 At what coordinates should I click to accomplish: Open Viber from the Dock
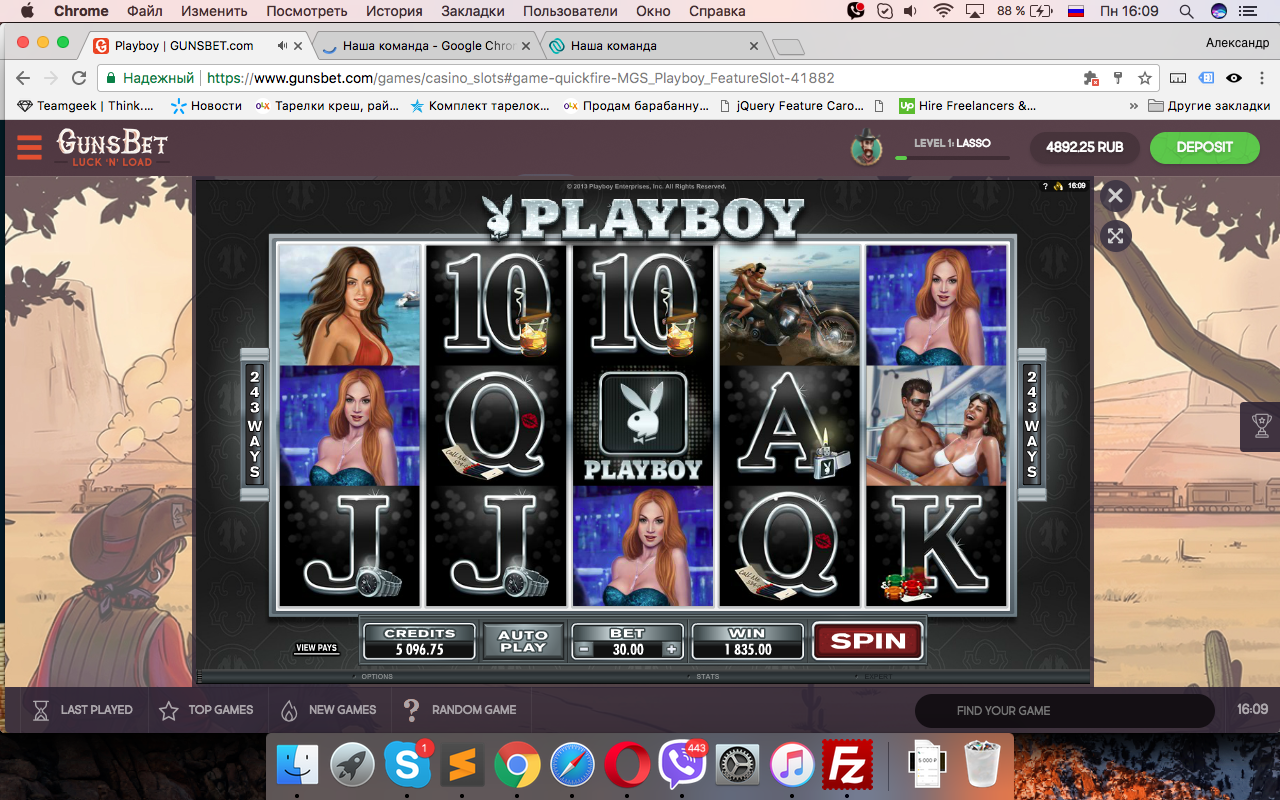(x=682, y=766)
